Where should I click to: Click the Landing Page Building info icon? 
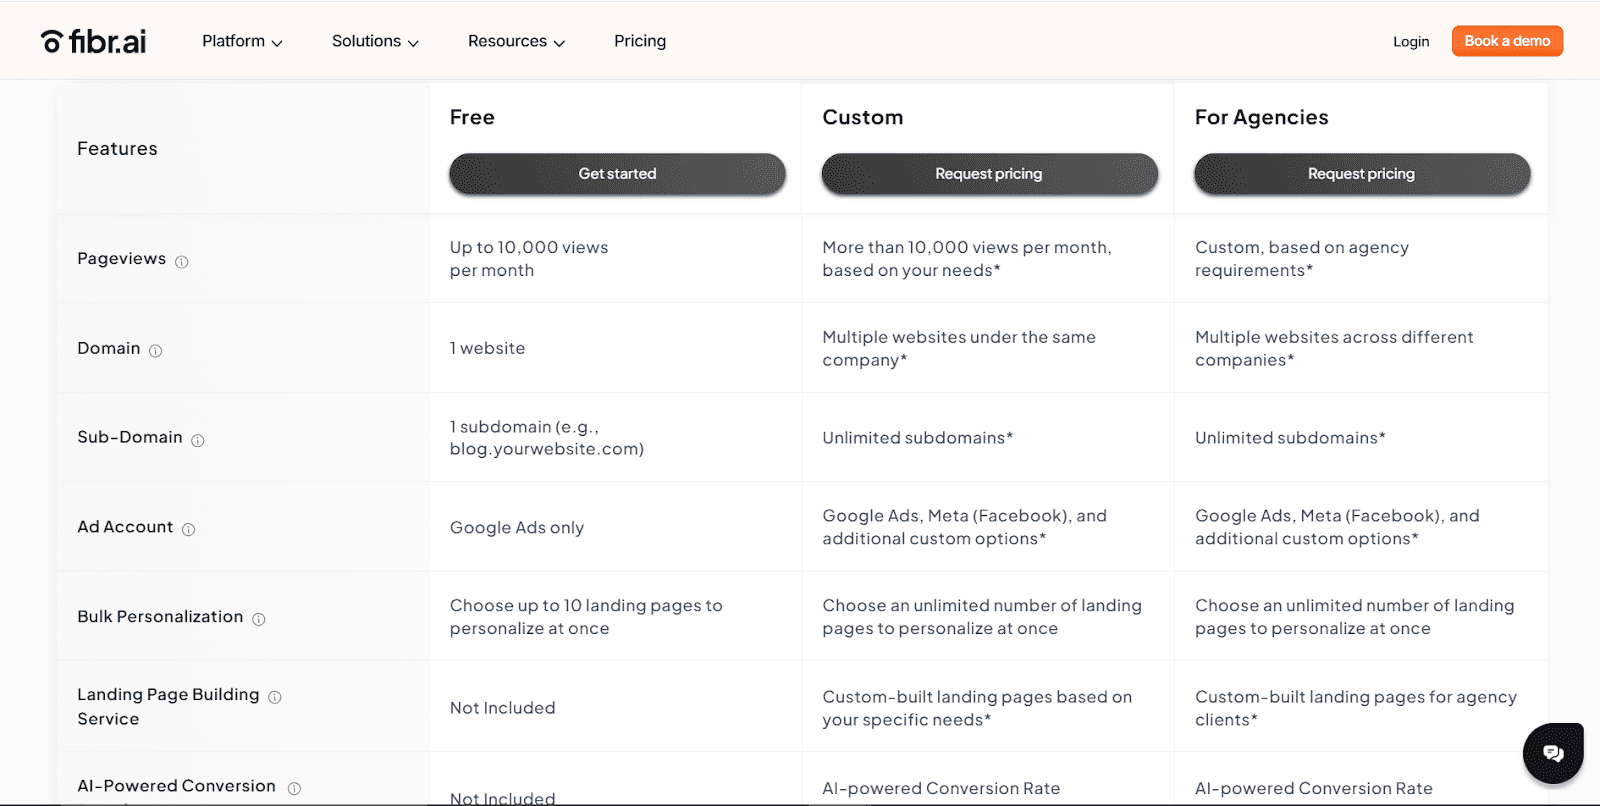point(275,697)
